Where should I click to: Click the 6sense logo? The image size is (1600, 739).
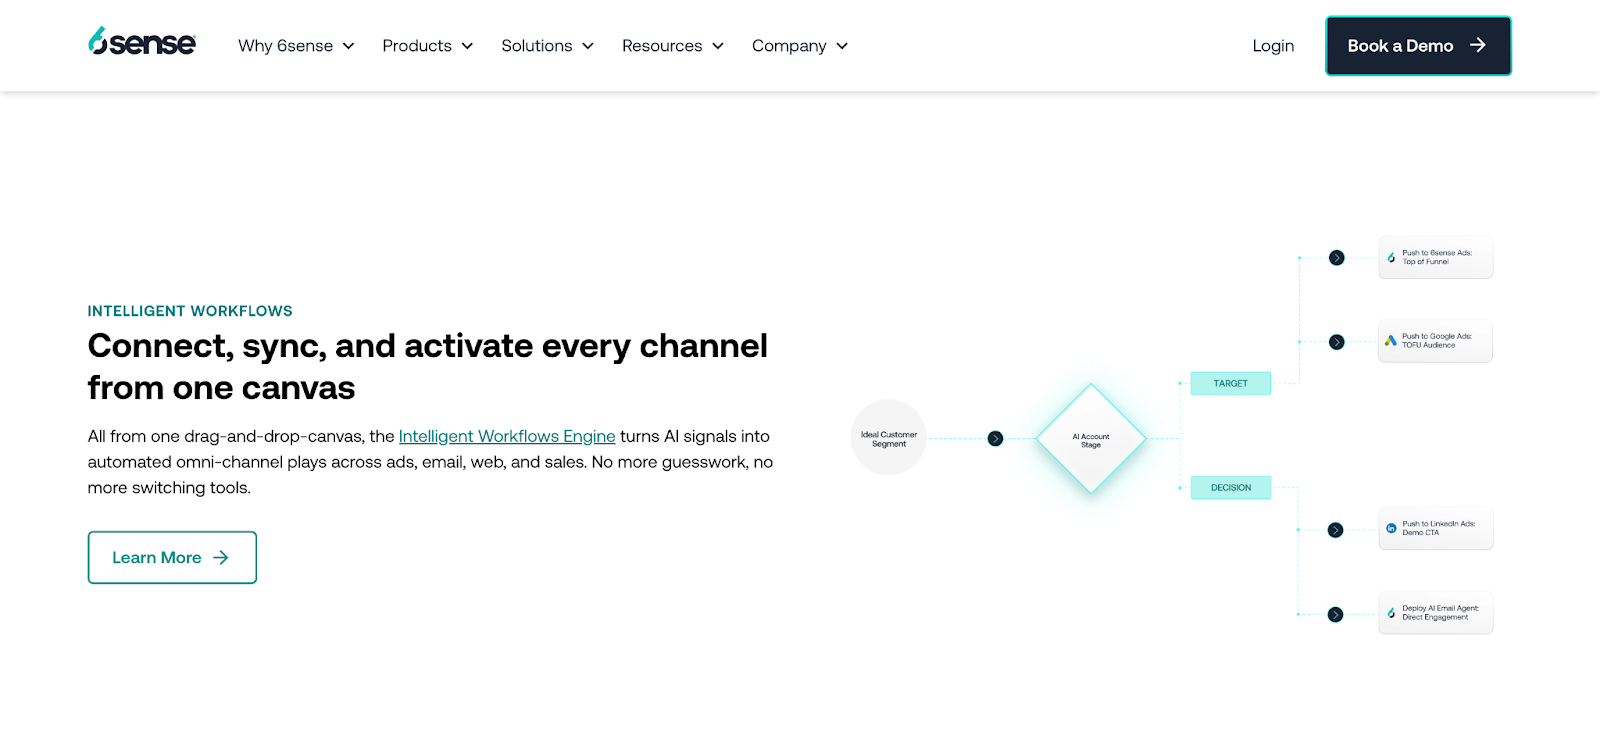coord(142,42)
